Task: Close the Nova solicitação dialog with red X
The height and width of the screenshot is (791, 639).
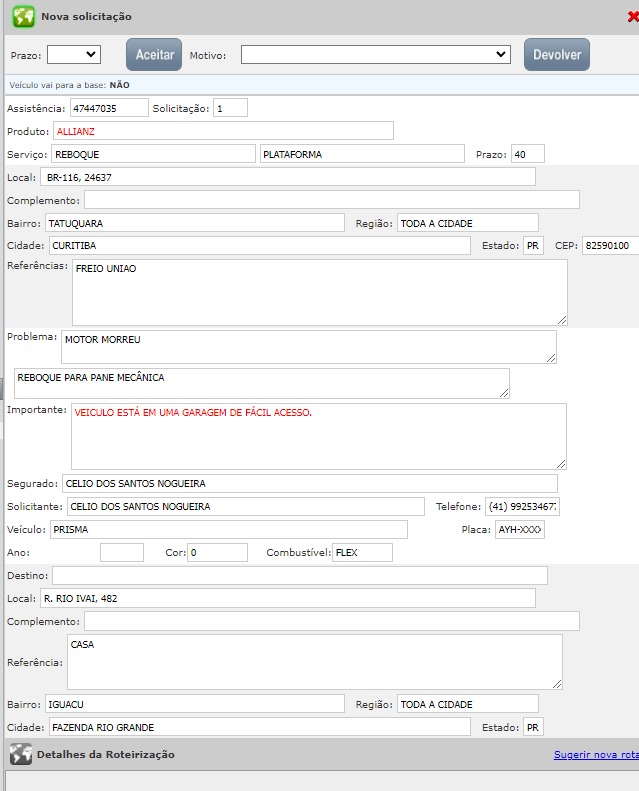Action: click(x=631, y=17)
